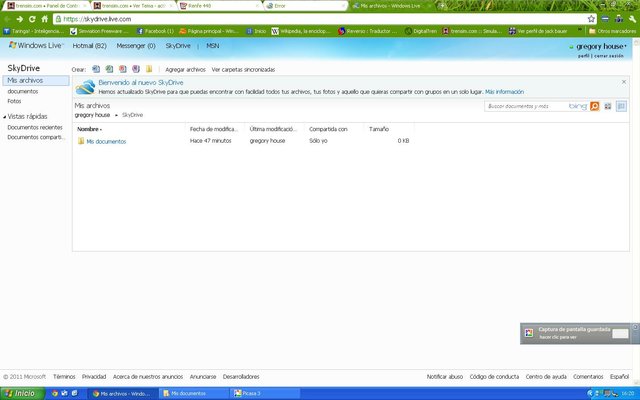Create a new Excel workbook

(x=109, y=69)
